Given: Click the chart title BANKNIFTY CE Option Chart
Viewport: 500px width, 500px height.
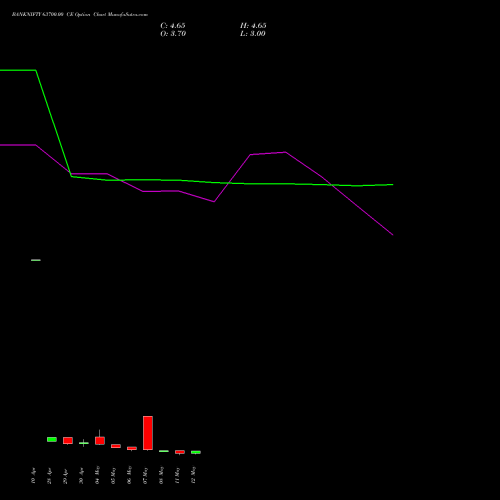Looking at the screenshot, I should [80, 15].
